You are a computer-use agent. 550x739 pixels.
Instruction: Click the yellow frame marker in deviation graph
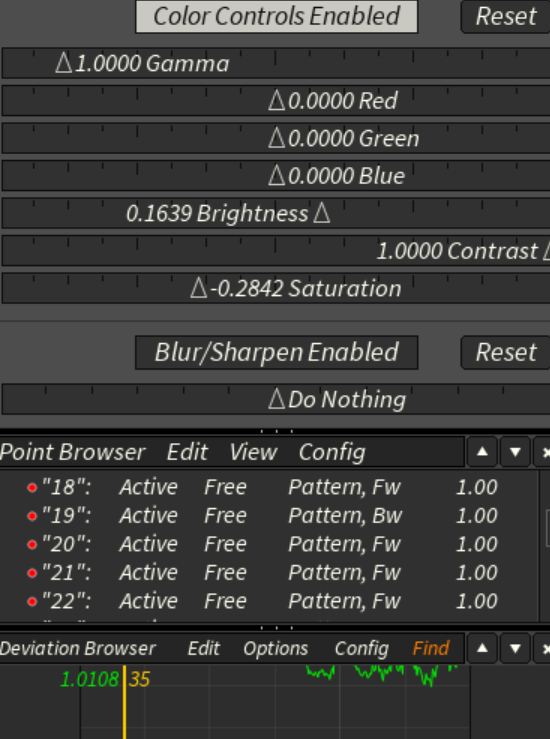[124, 702]
